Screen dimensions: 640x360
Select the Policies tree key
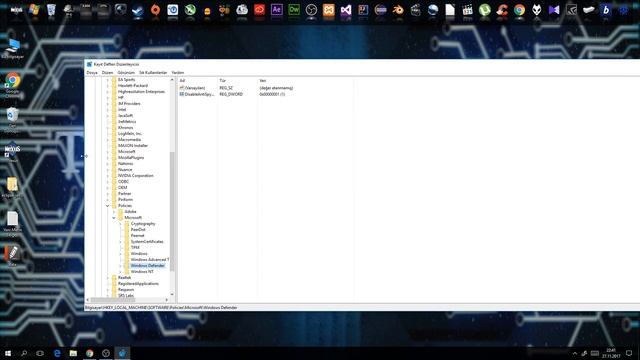point(125,206)
